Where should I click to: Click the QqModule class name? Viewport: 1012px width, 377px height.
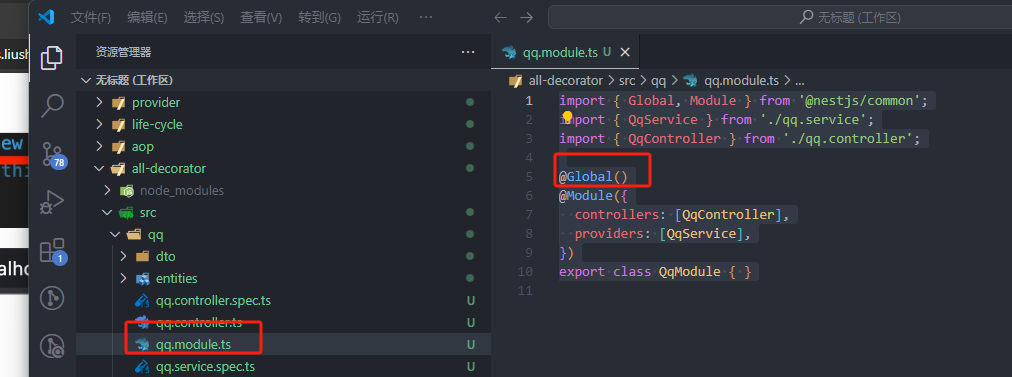click(689, 272)
